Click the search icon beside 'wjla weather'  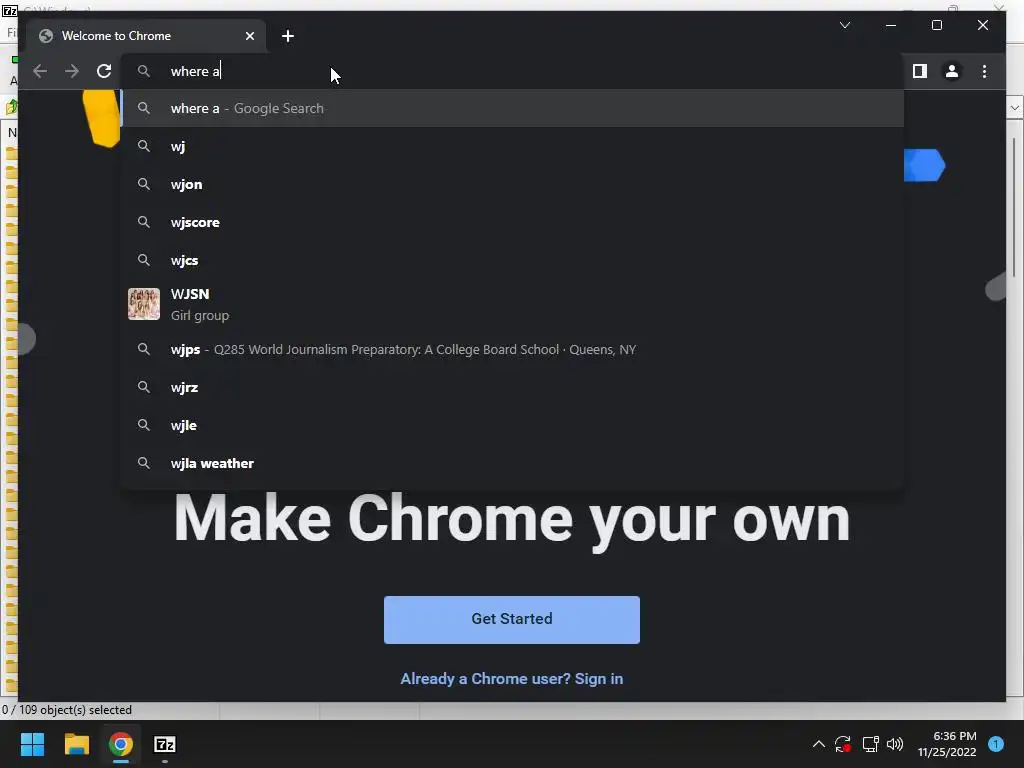pos(144,463)
